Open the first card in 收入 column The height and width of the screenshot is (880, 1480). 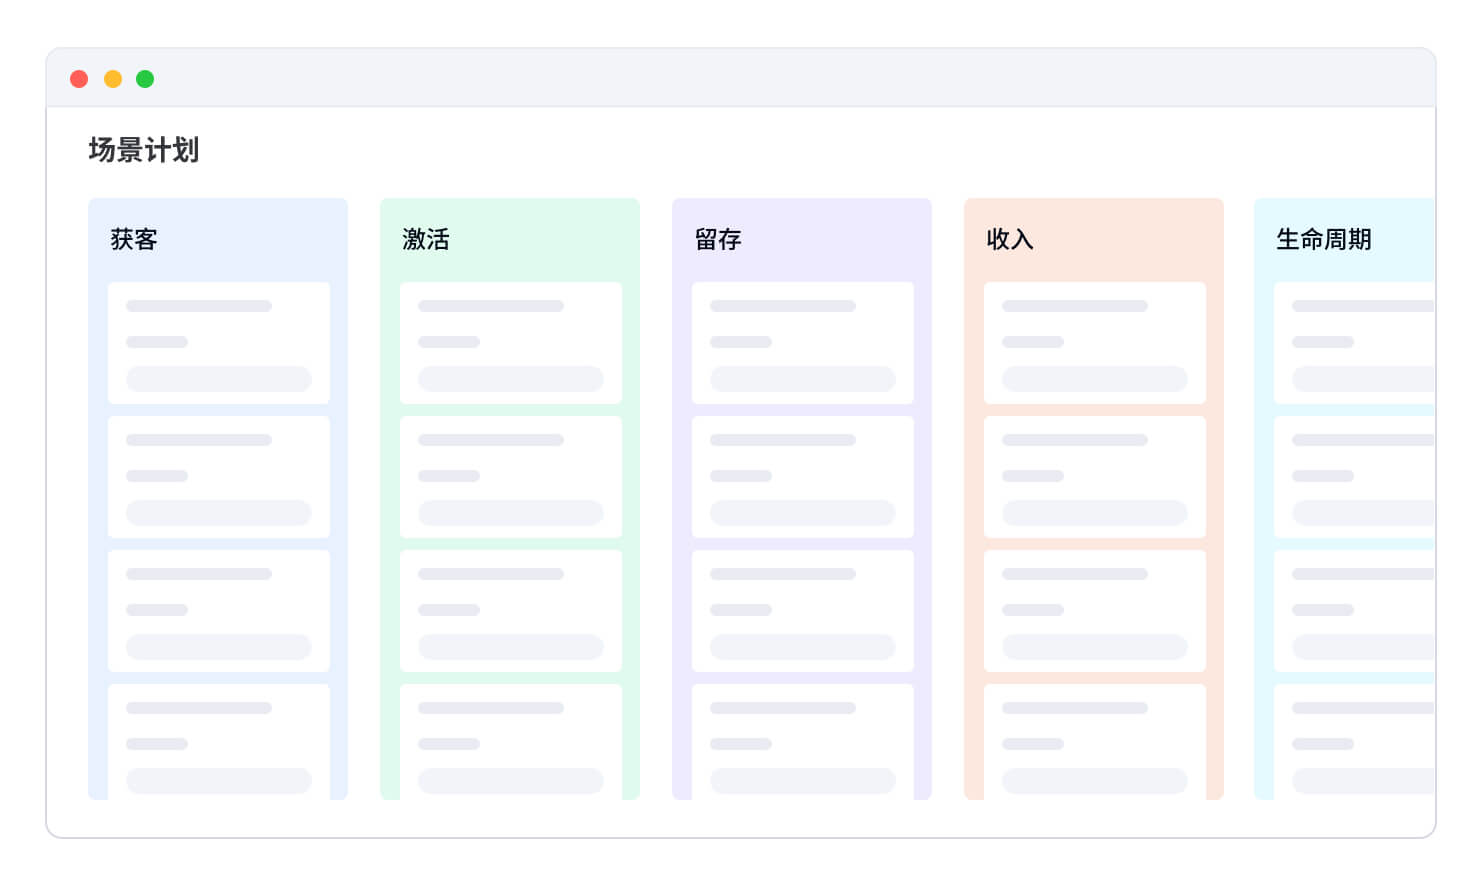(x=1095, y=343)
